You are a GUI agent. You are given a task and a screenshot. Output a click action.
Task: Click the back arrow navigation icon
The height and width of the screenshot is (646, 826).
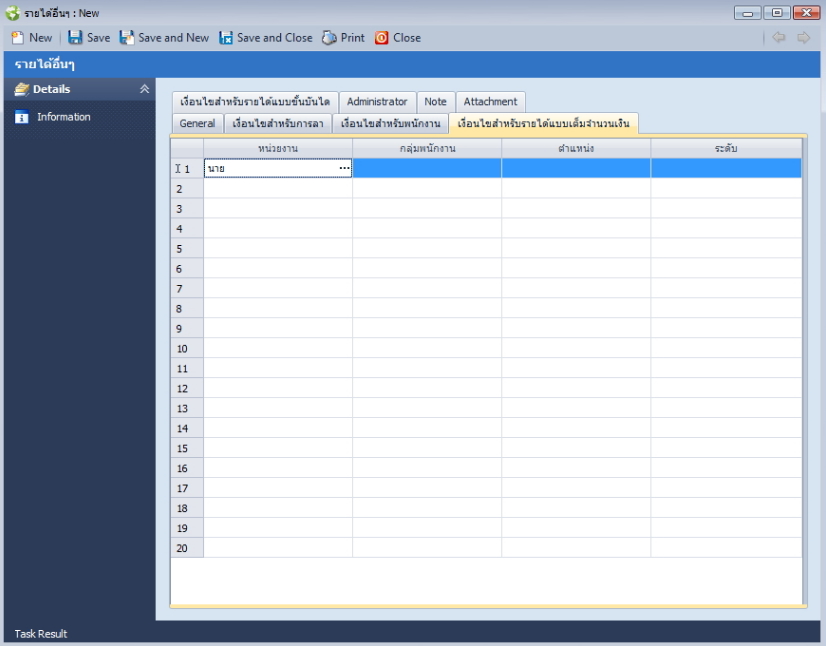click(x=779, y=37)
